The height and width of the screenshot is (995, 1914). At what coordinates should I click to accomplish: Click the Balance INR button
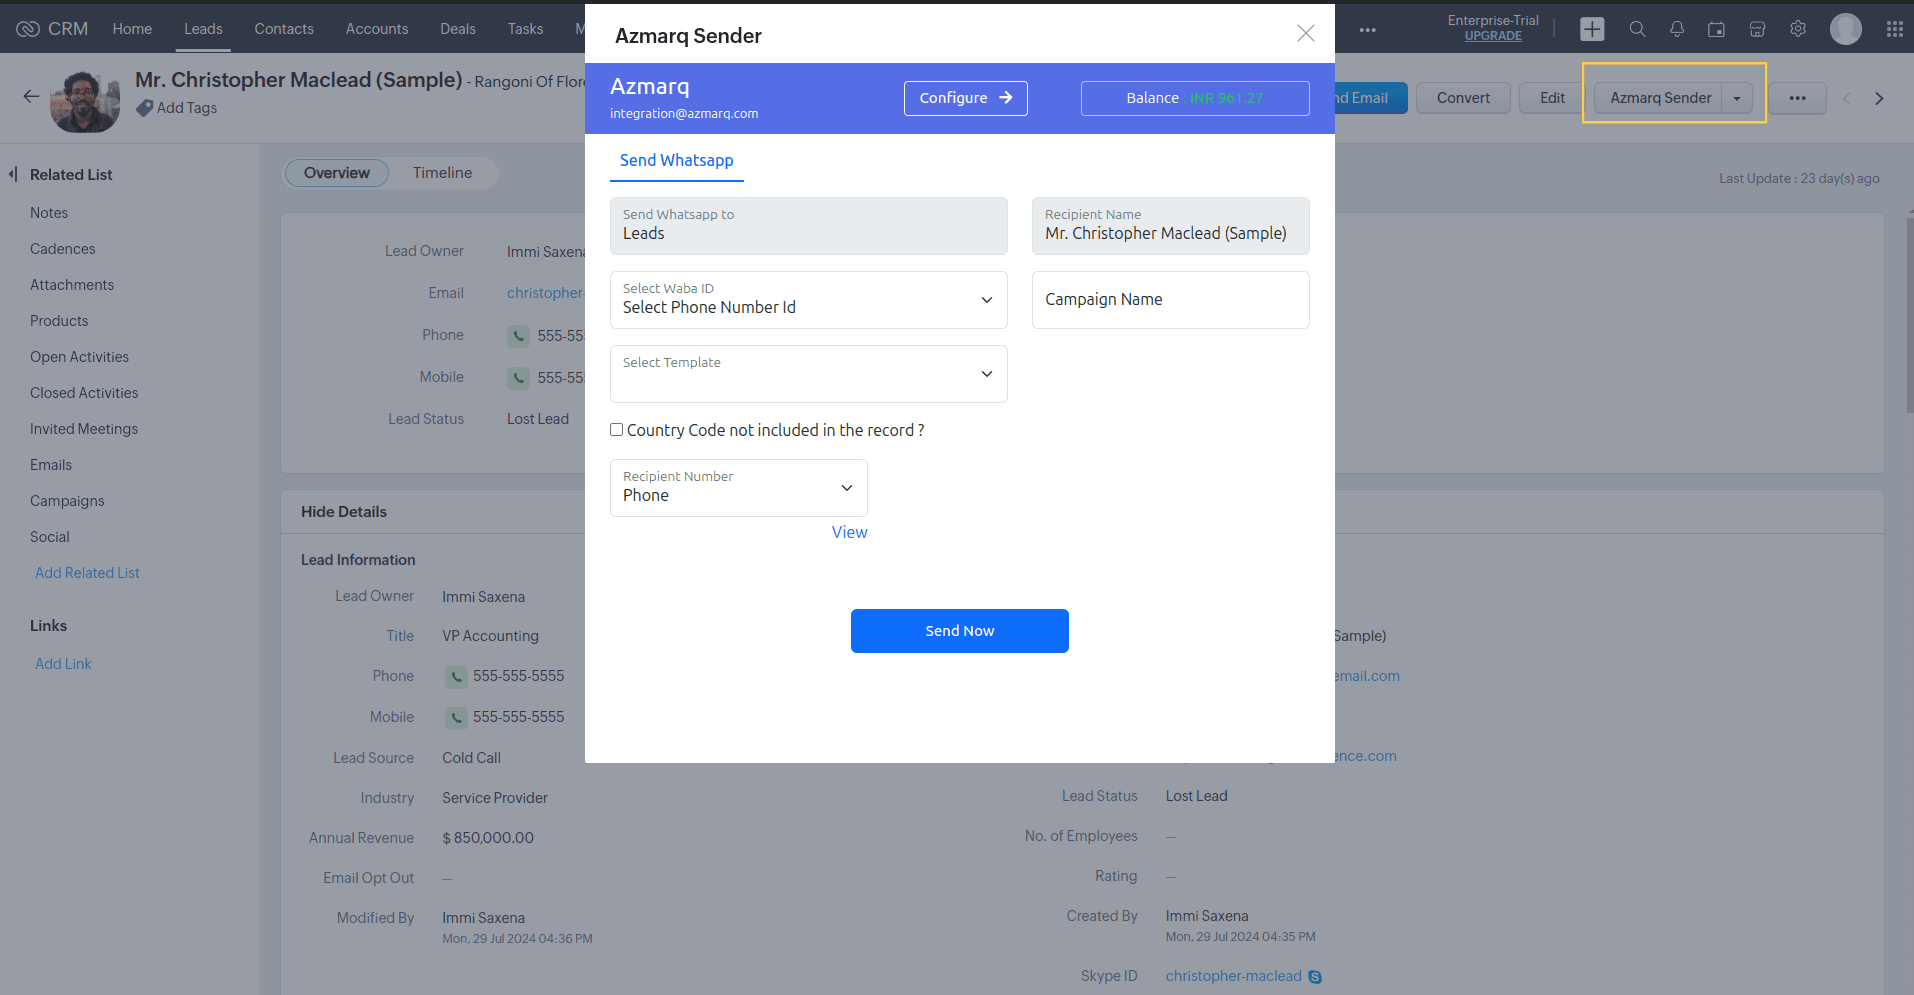pyautogui.click(x=1195, y=98)
